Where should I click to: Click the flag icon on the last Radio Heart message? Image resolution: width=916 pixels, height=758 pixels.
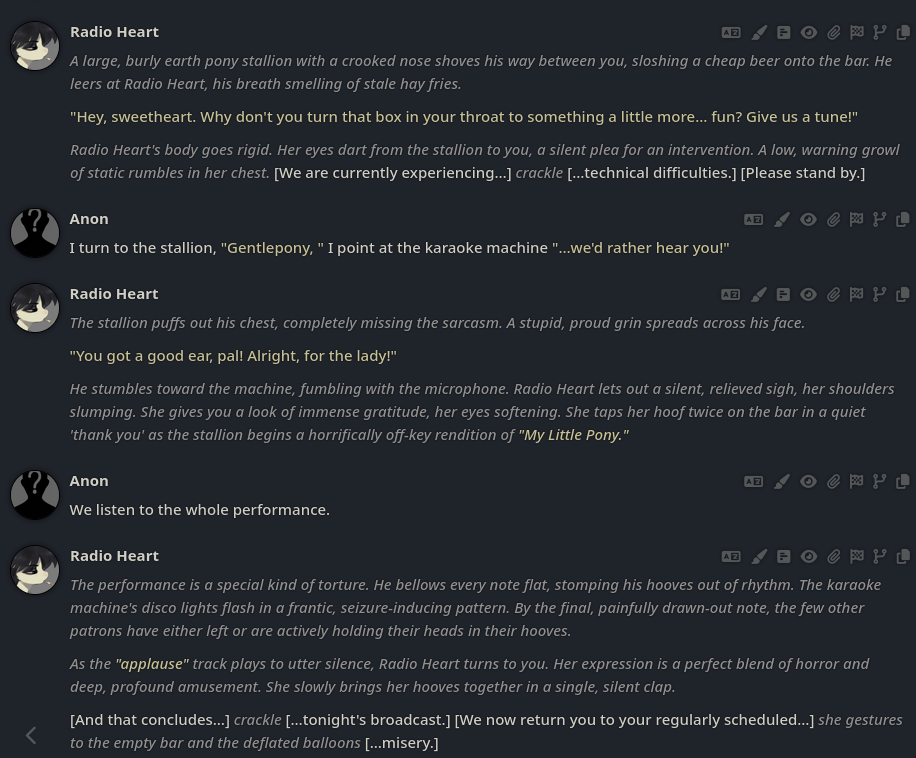tap(856, 557)
